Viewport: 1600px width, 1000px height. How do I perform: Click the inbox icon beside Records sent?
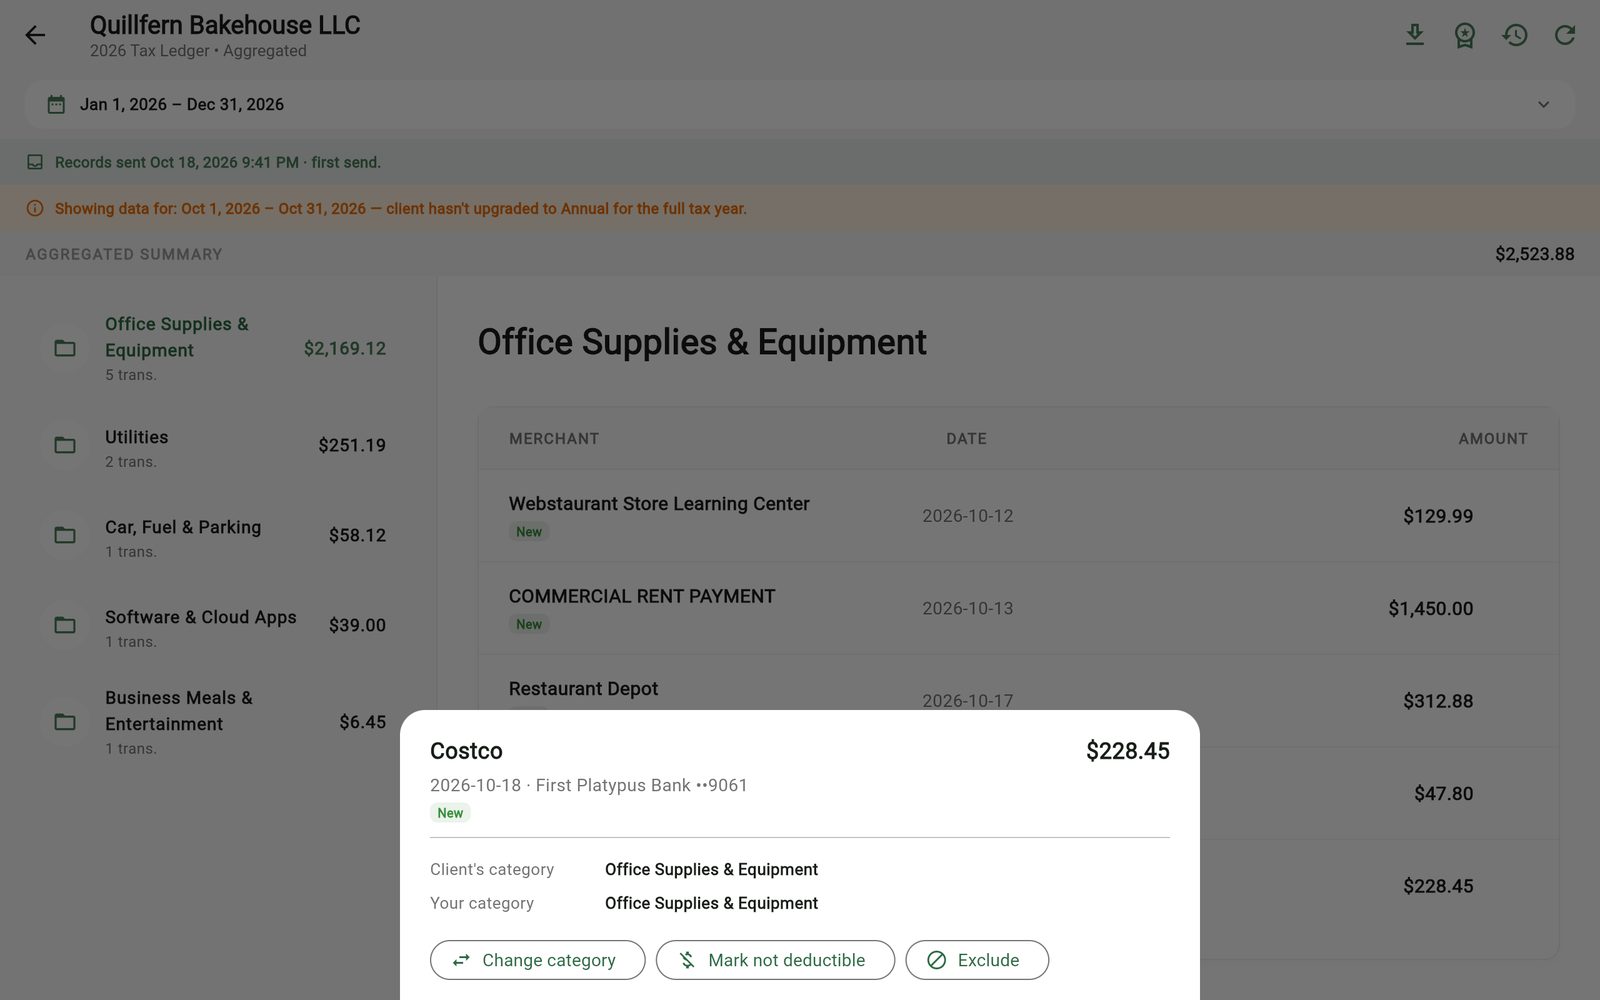pyautogui.click(x=35, y=162)
